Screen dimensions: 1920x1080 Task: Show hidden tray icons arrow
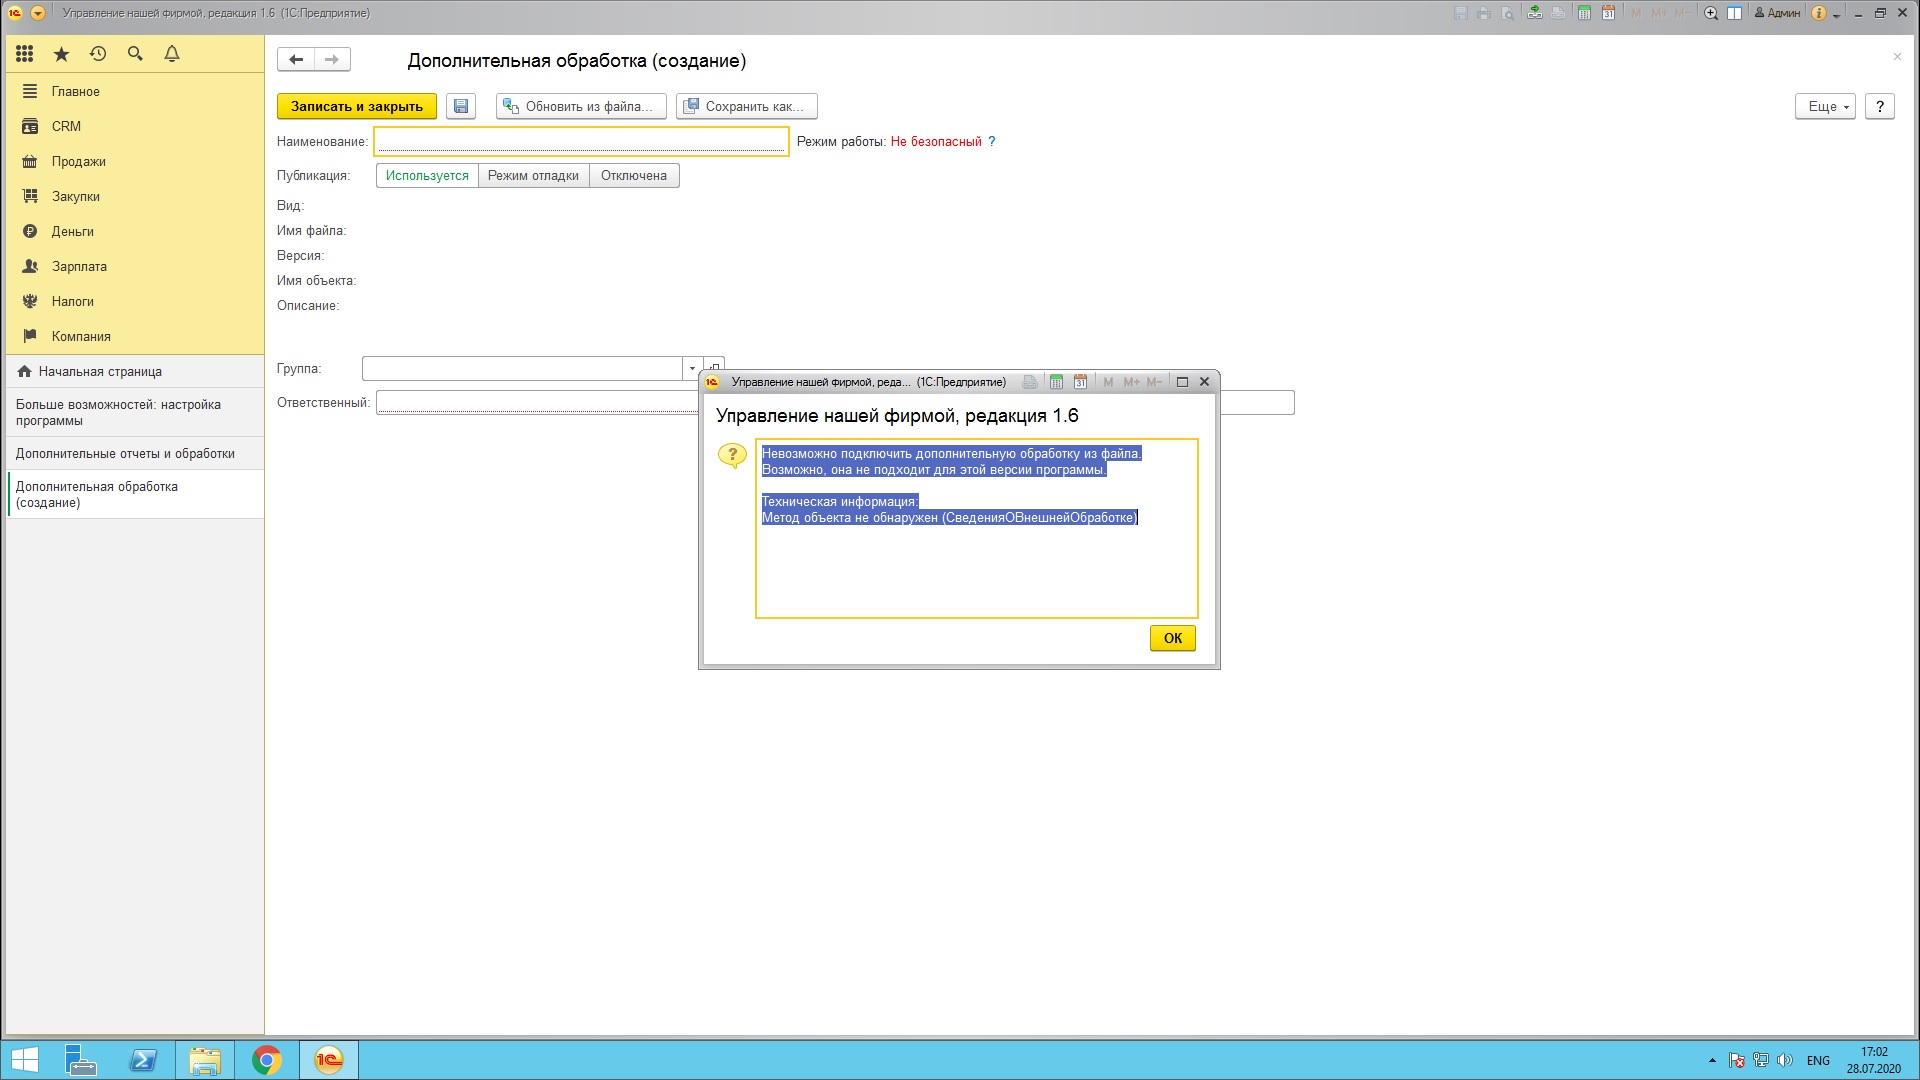(1712, 1061)
